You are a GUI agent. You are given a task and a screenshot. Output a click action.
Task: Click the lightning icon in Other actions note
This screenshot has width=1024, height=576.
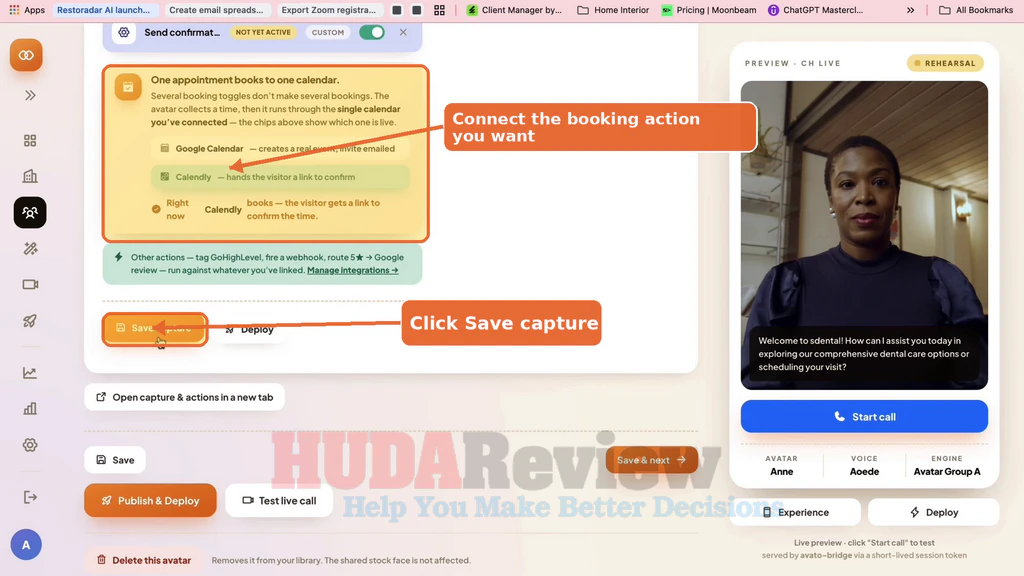coord(118,257)
